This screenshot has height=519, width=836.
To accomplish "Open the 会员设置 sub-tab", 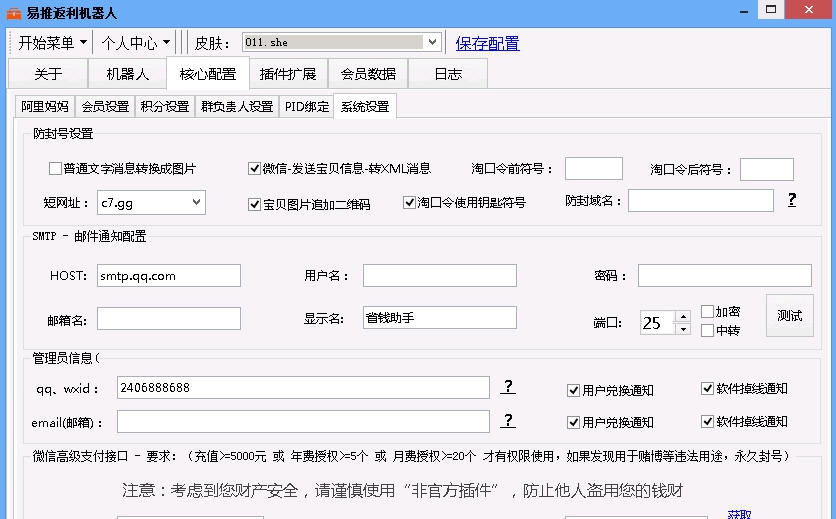I will pos(105,107).
